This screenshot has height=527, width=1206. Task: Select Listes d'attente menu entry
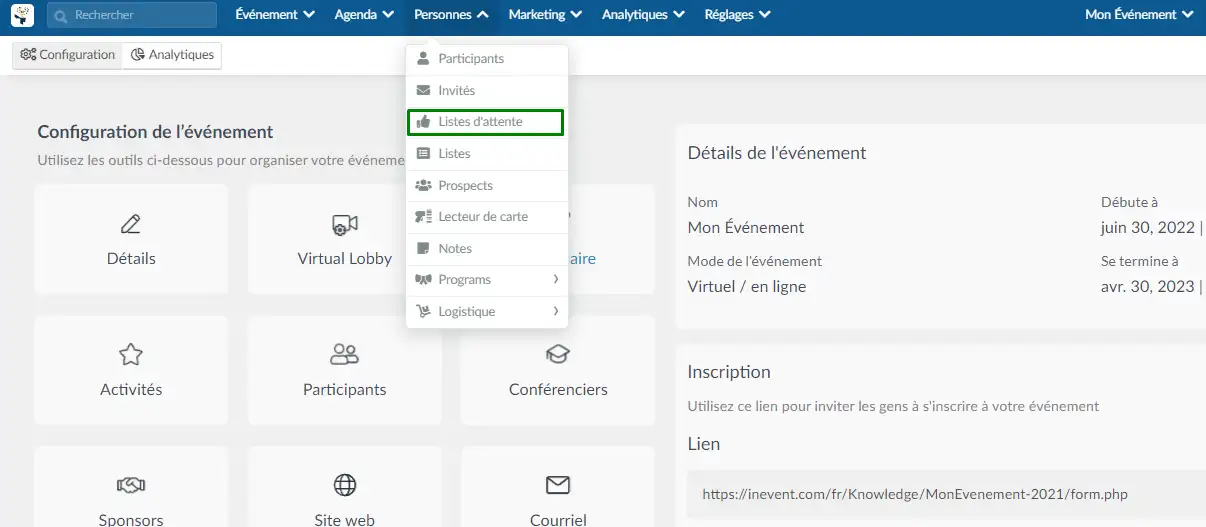click(x=486, y=122)
